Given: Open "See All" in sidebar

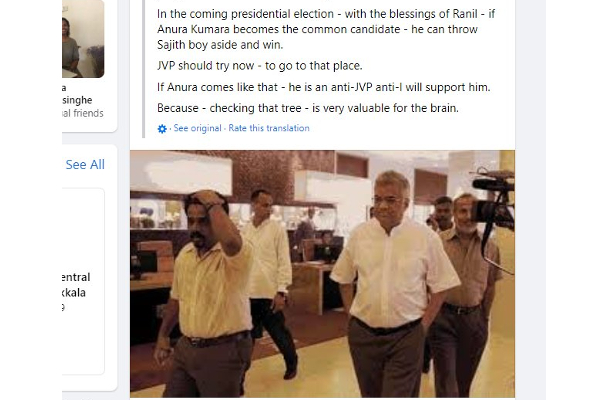Looking at the screenshot, I should pyautogui.click(x=85, y=165).
